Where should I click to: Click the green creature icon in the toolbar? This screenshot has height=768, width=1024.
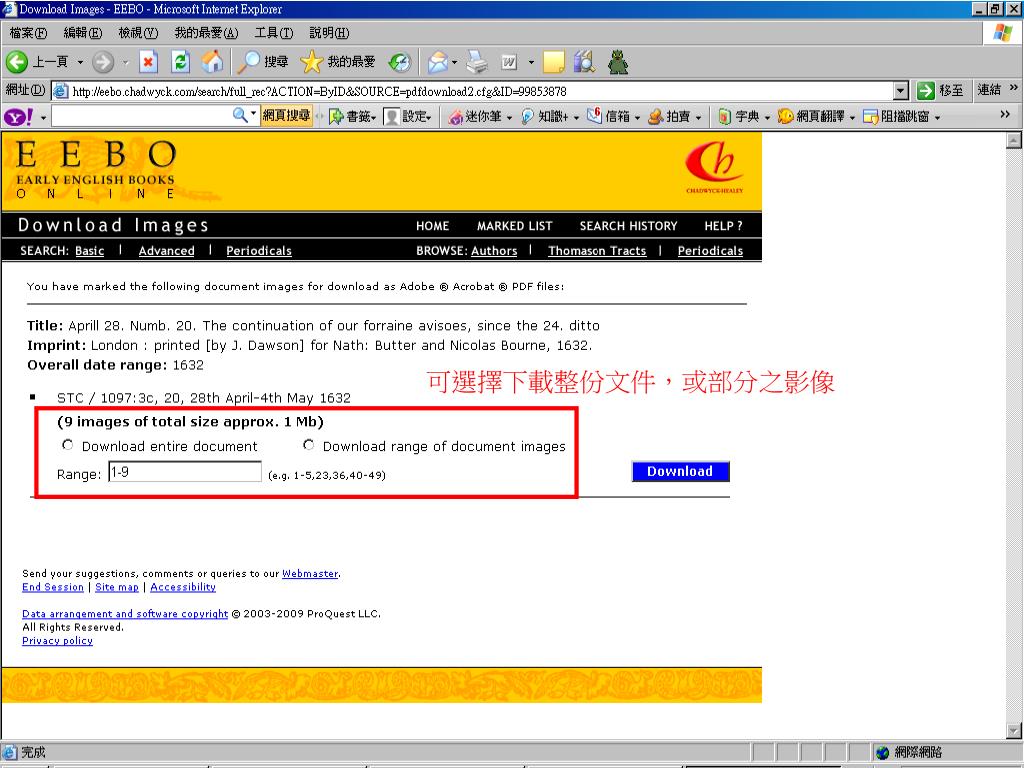618,62
